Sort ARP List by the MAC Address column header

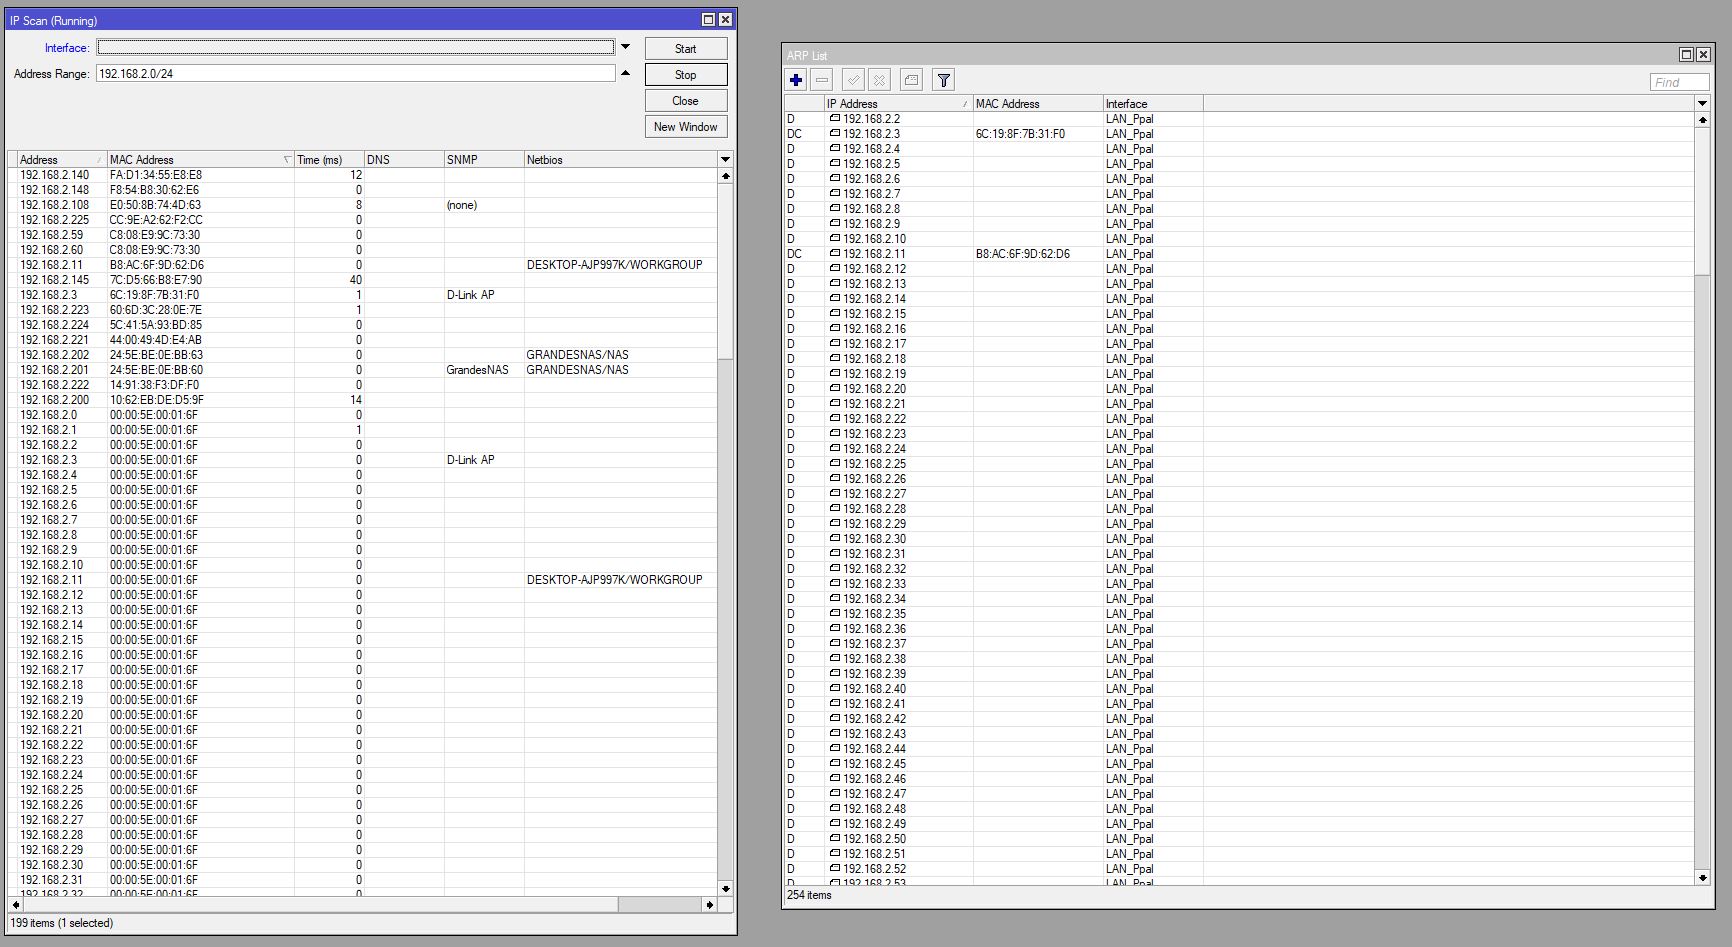click(x=1038, y=104)
